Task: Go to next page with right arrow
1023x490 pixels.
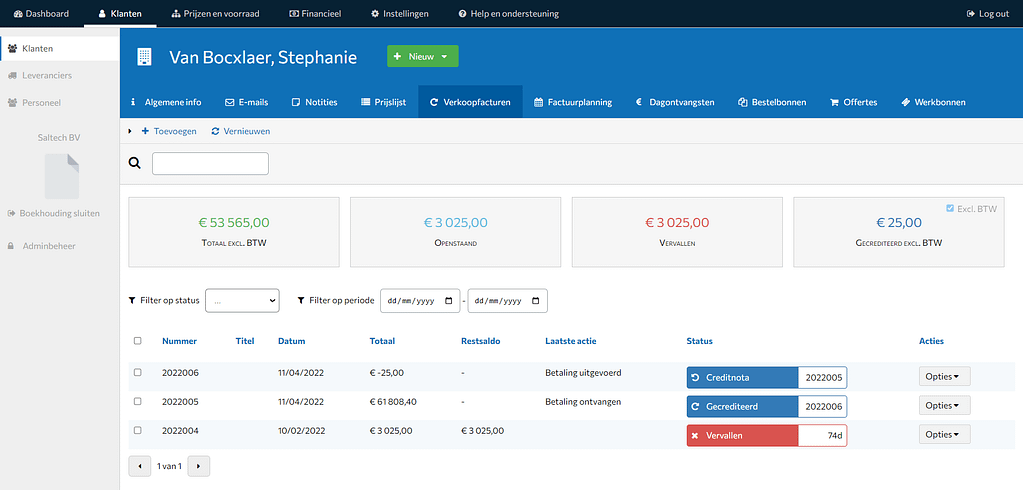Action: [198, 467]
